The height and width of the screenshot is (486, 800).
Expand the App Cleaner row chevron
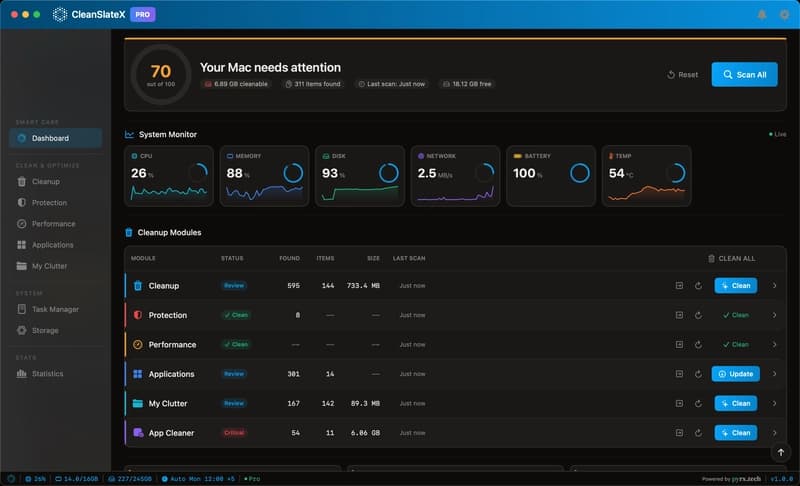coord(774,432)
